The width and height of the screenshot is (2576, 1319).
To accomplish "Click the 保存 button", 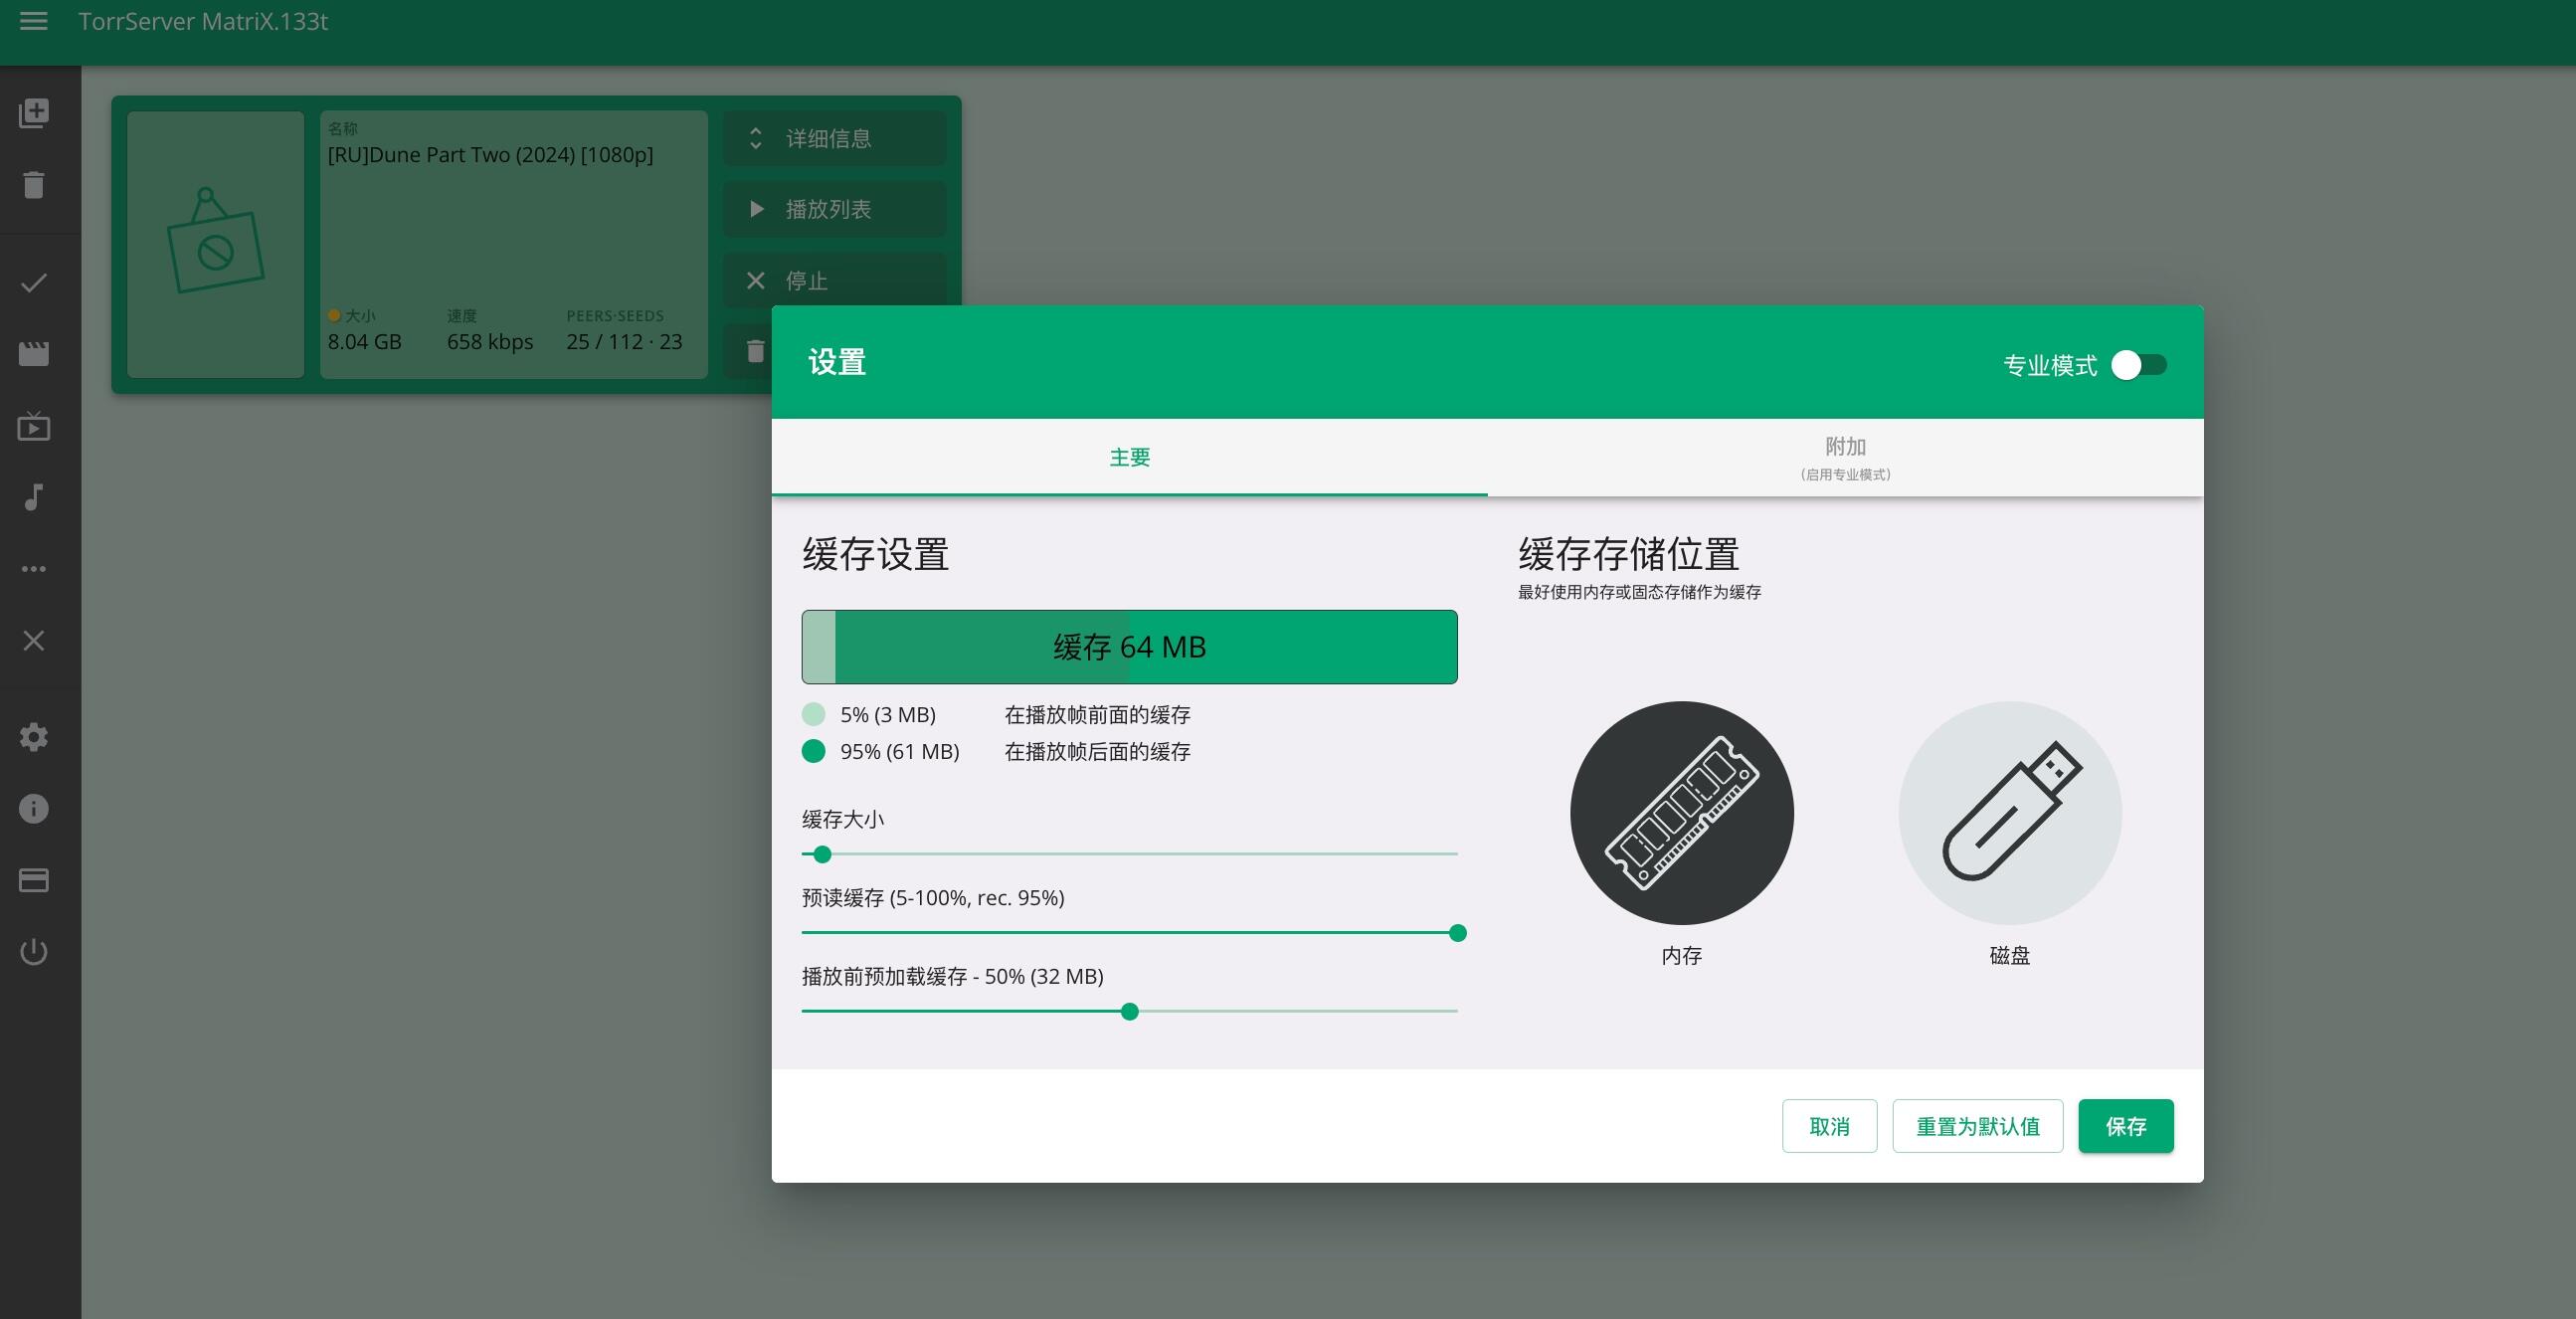I will pos(2126,1126).
